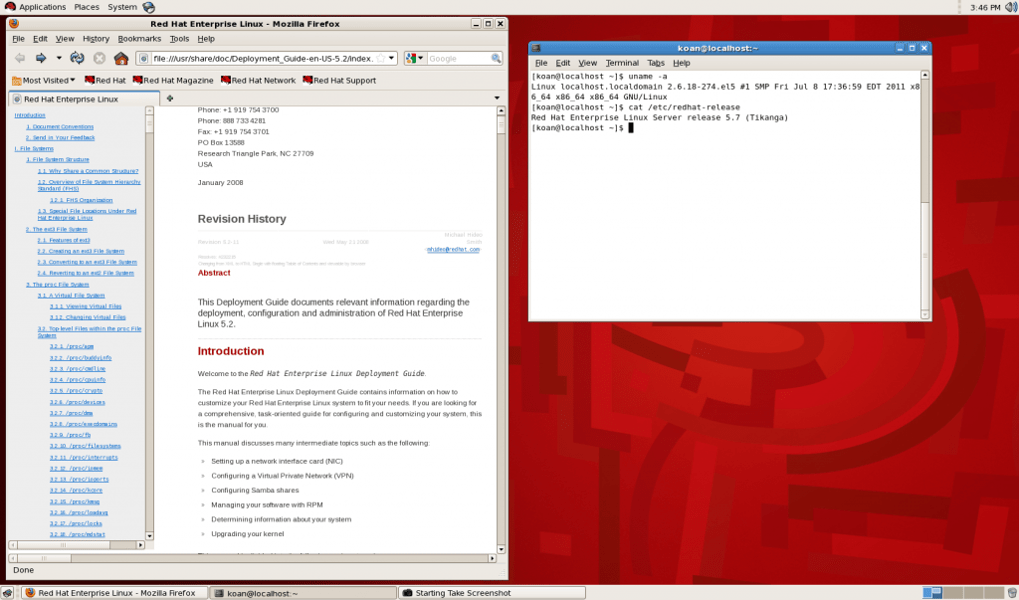The height and width of the screenshot is (600, 1019).
Task: Click the contents sidebar vertical scrollbar
Action: (x=149, y=323)
